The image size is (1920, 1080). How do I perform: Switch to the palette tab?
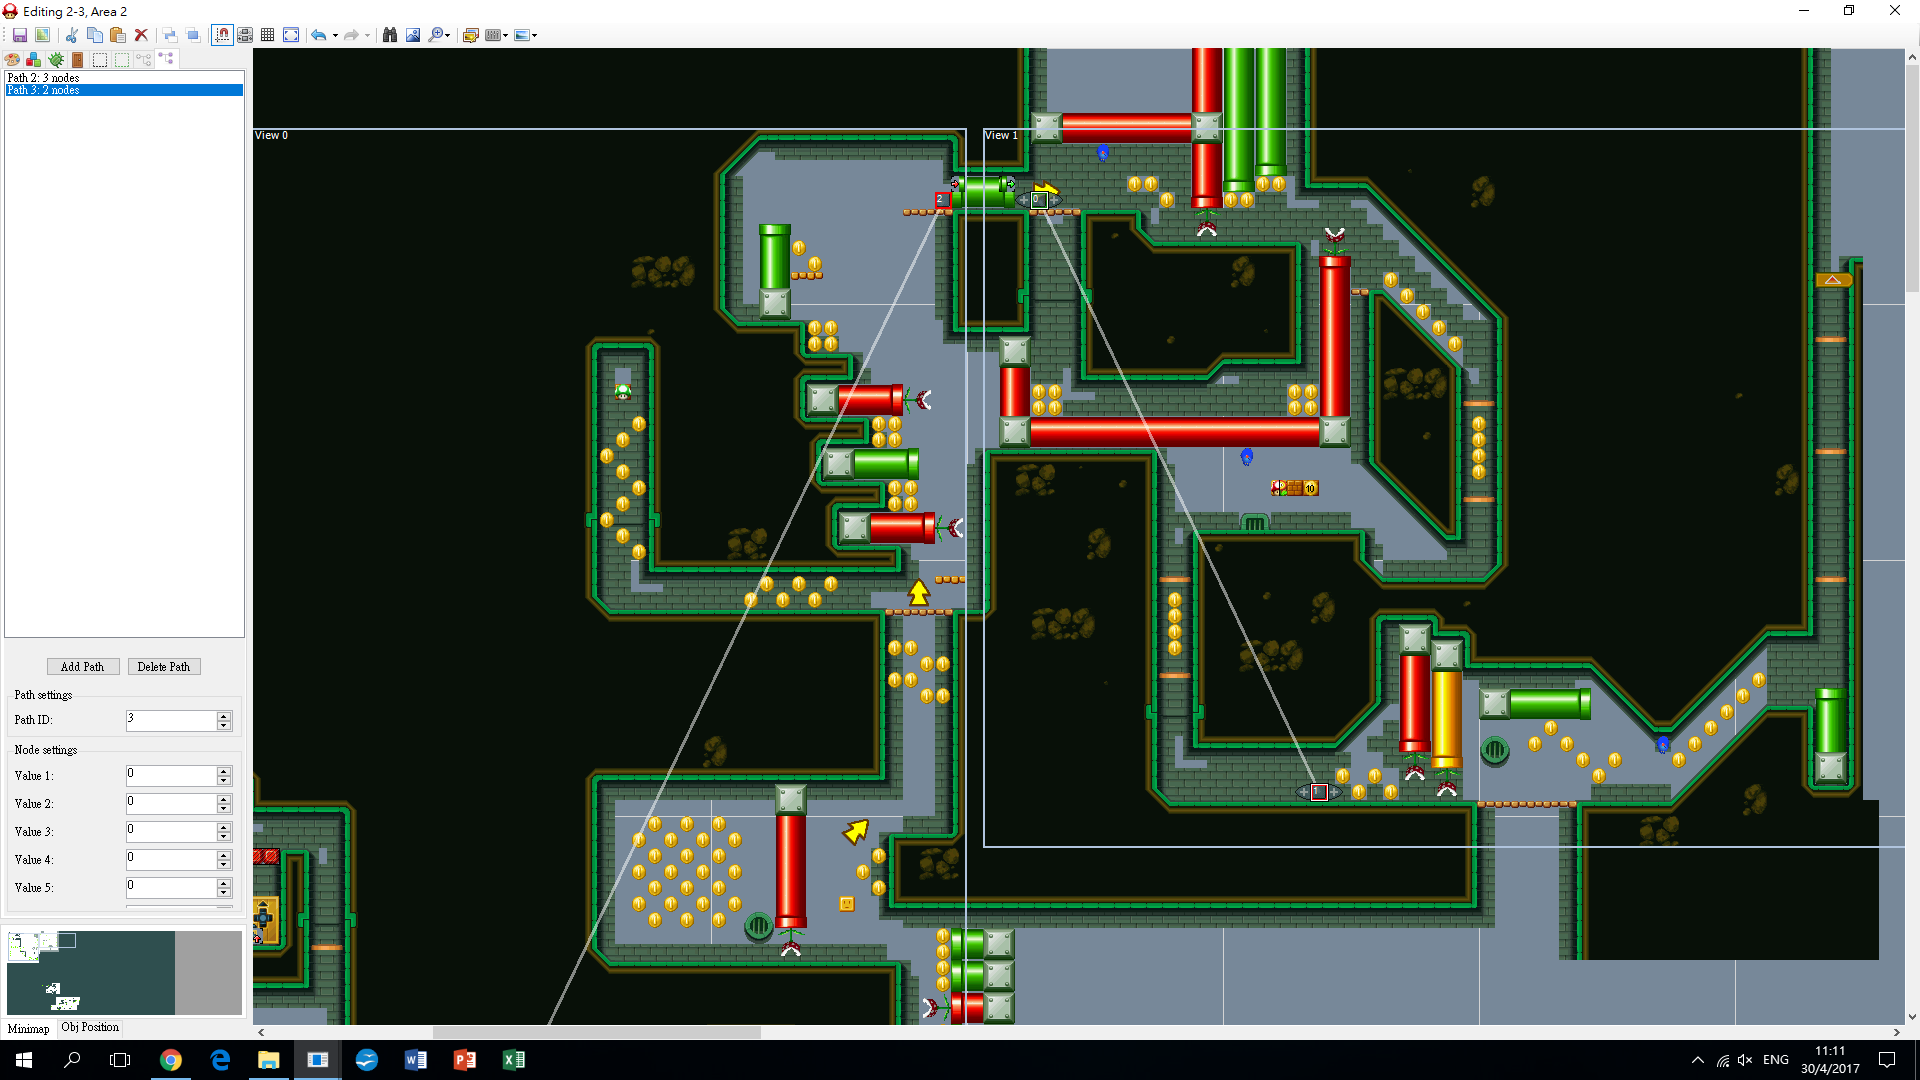(x=12, y=60)
